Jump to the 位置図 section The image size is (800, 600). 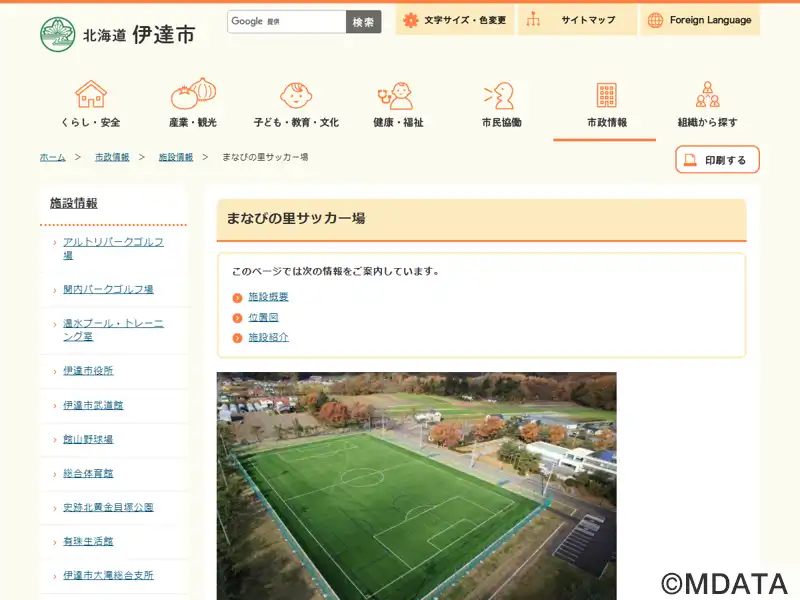[263, 317]
